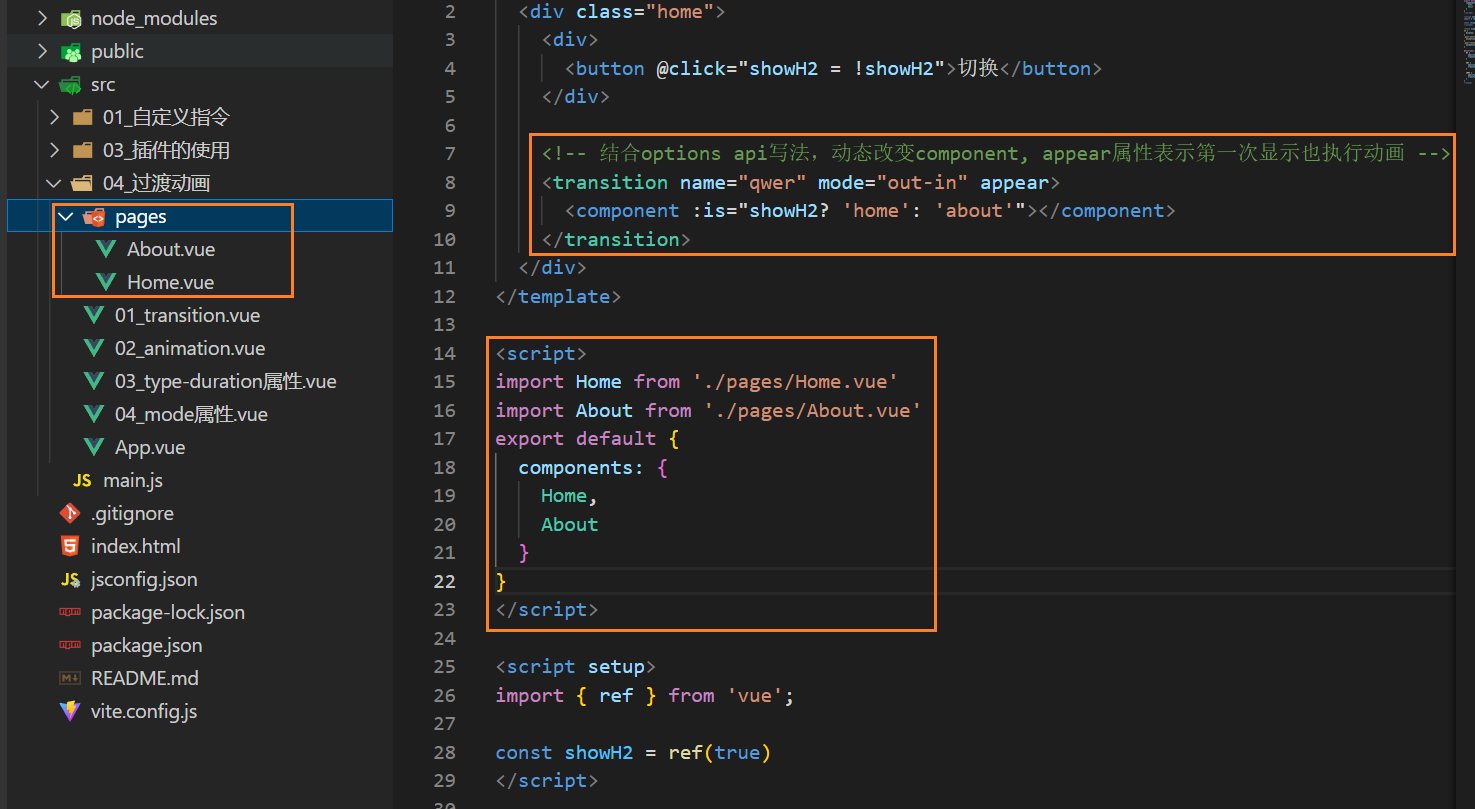1475x809 pixels.
Task: Click the App.vue Vue file icon
Action: [x=94, y=448]
